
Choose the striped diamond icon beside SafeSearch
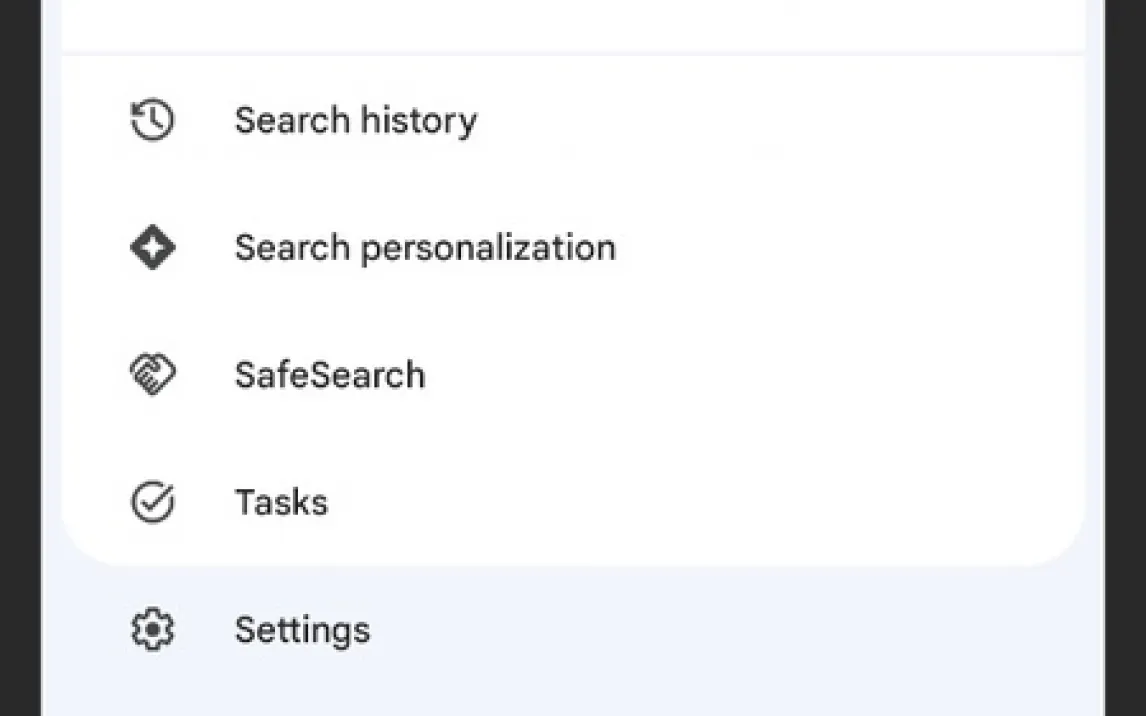click(x=153, y=375)
